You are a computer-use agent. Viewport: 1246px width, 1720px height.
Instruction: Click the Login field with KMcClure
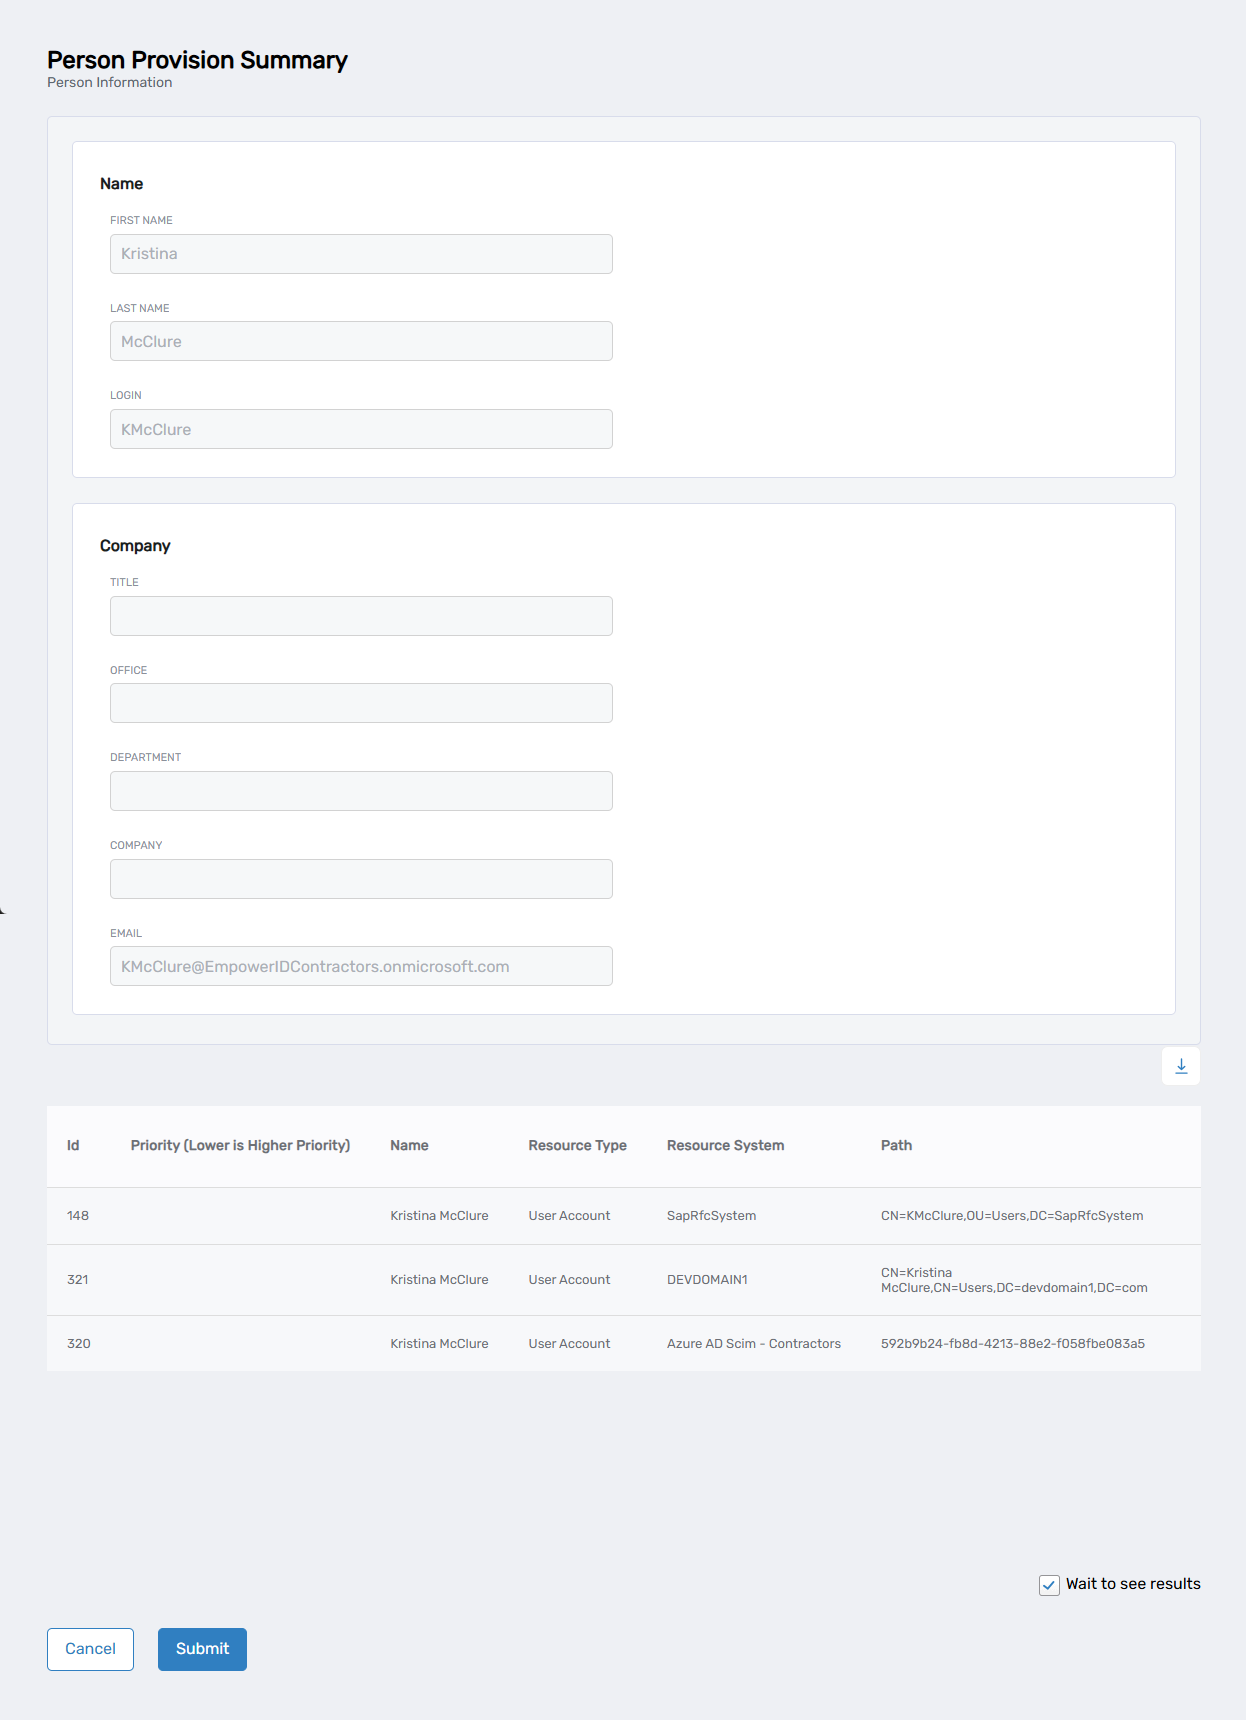pos(361,429)
